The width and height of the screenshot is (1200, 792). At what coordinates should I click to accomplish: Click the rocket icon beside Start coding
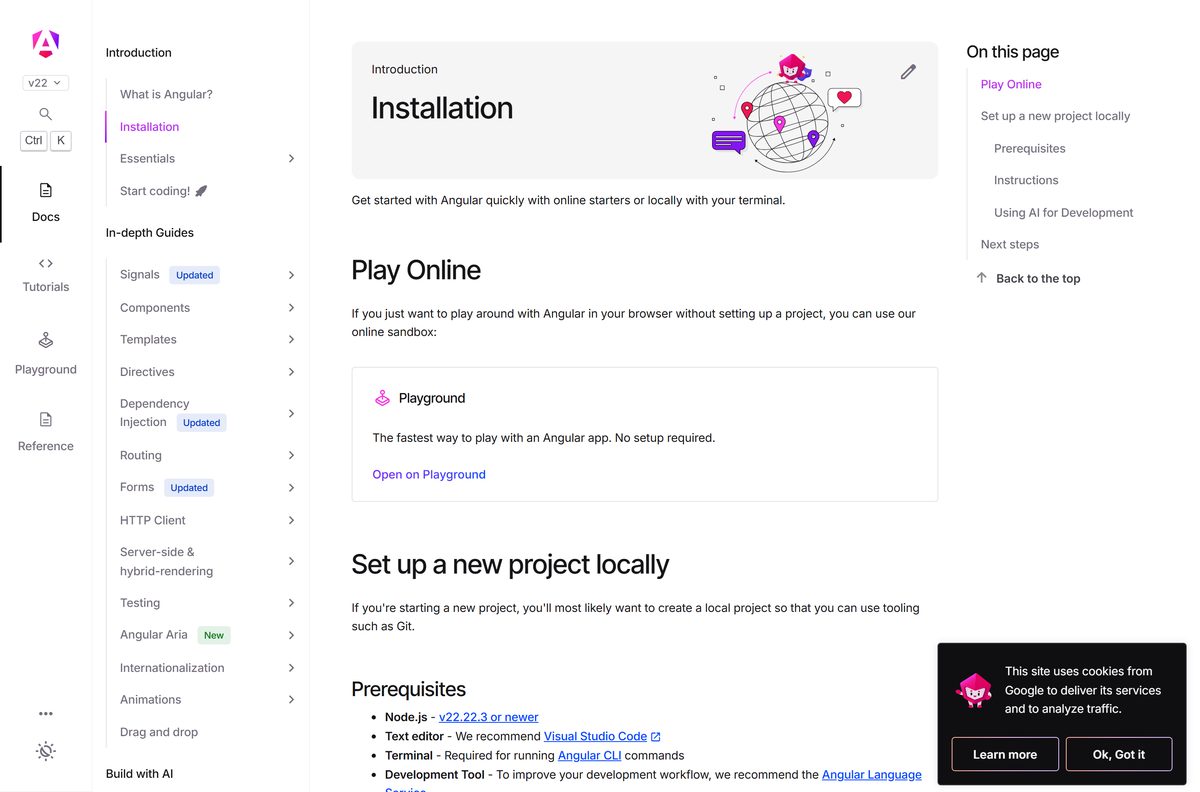(201, 191)
